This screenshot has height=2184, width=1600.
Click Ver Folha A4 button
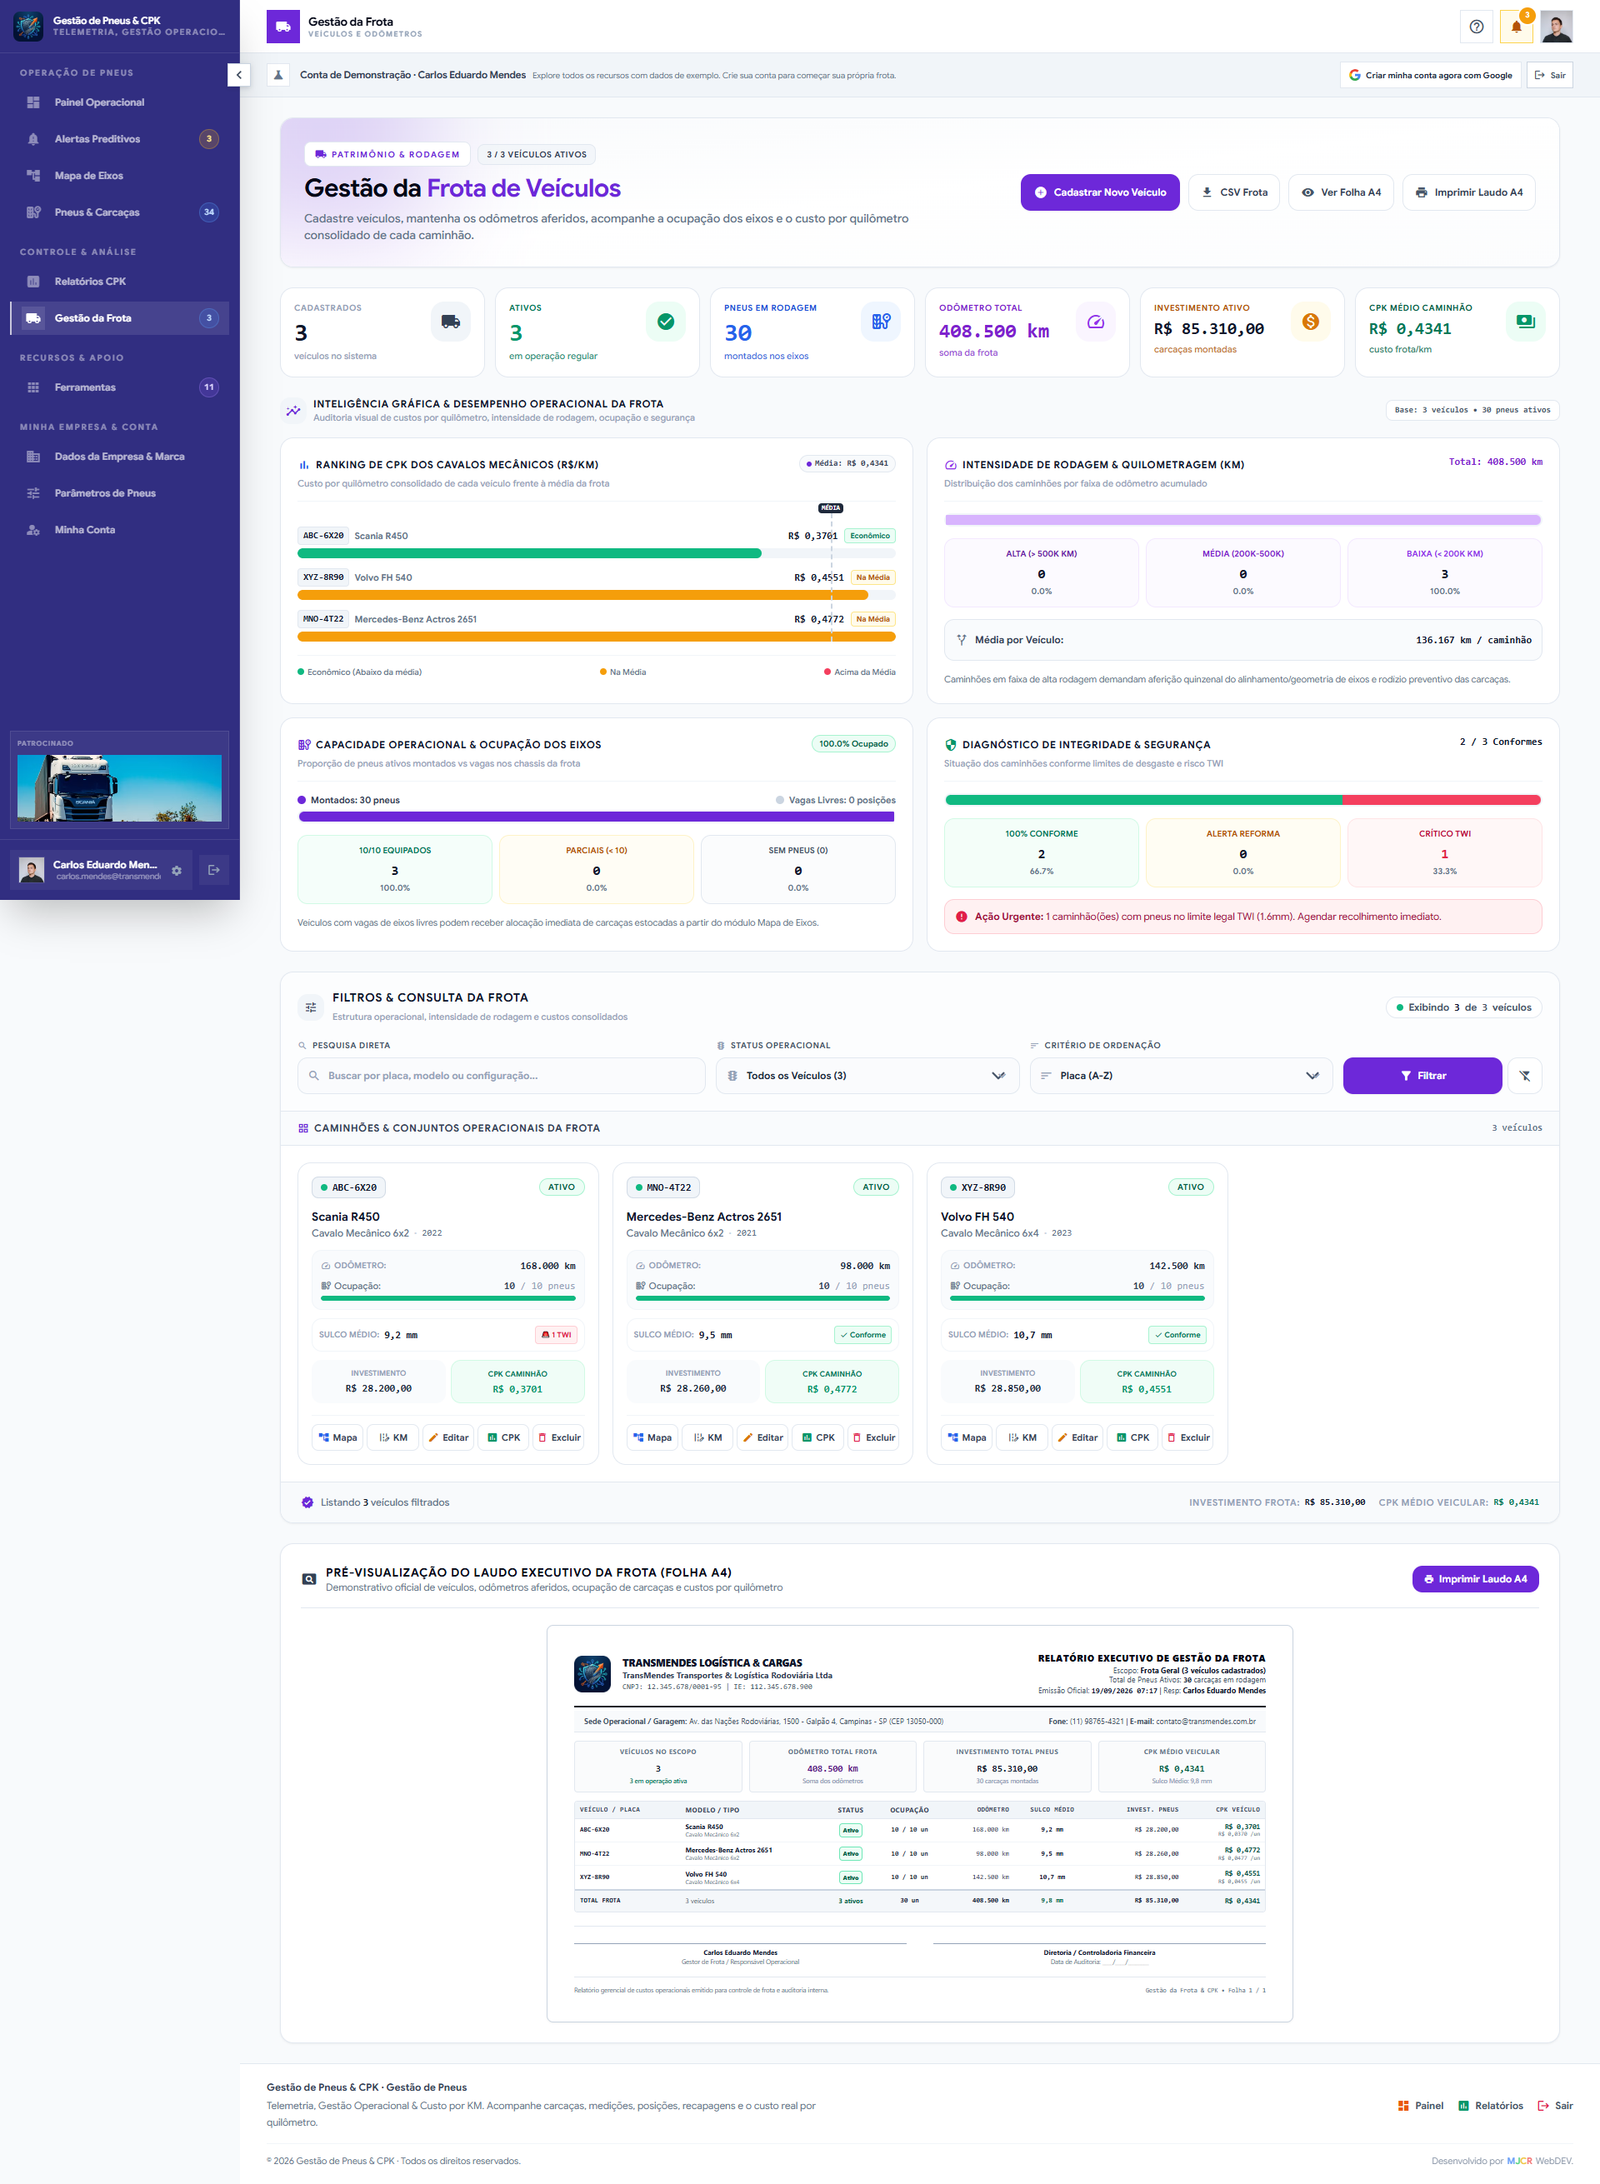tap(1341, 193)
